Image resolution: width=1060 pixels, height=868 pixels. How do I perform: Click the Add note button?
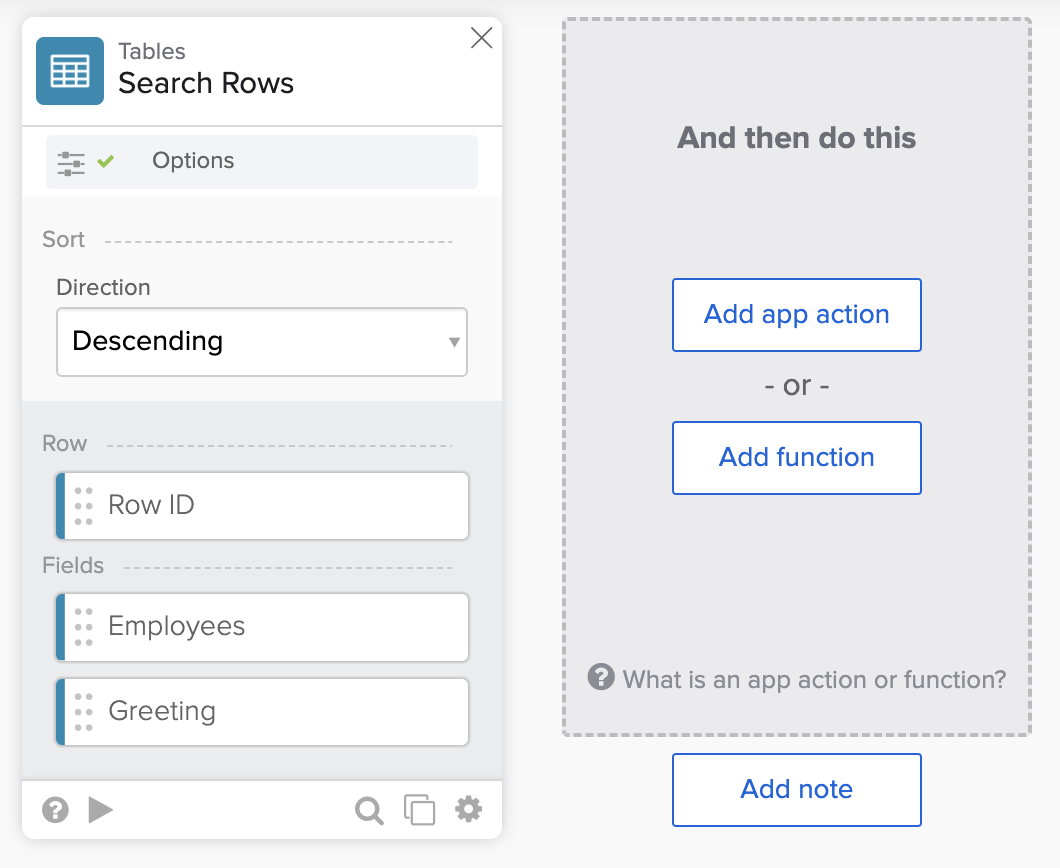point(796,789)
